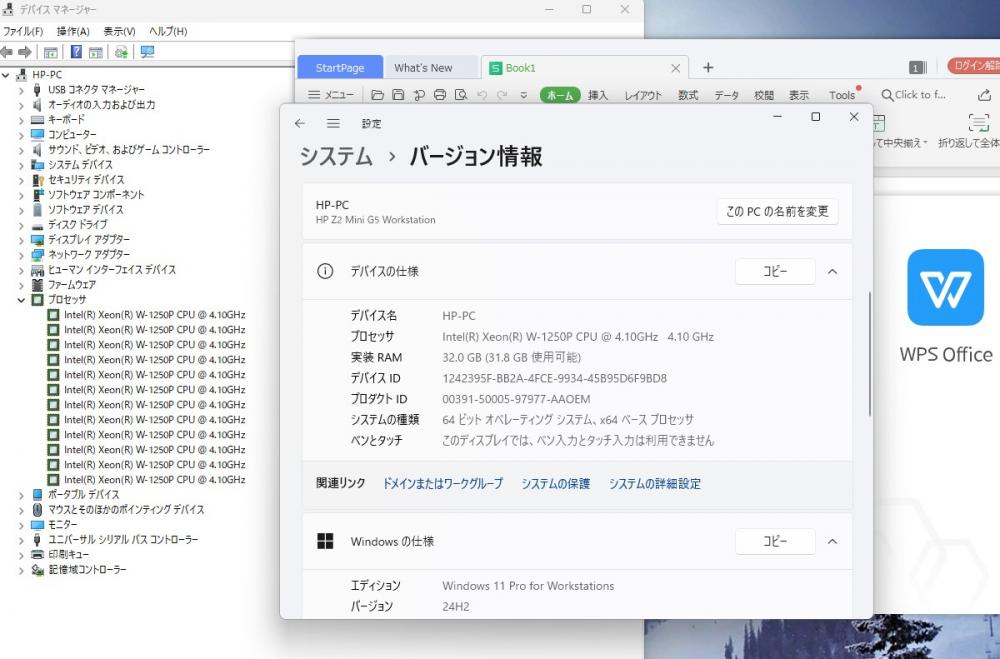Click コピー button for Windows の仕様
1000x659 pixels.
[775, 541]
